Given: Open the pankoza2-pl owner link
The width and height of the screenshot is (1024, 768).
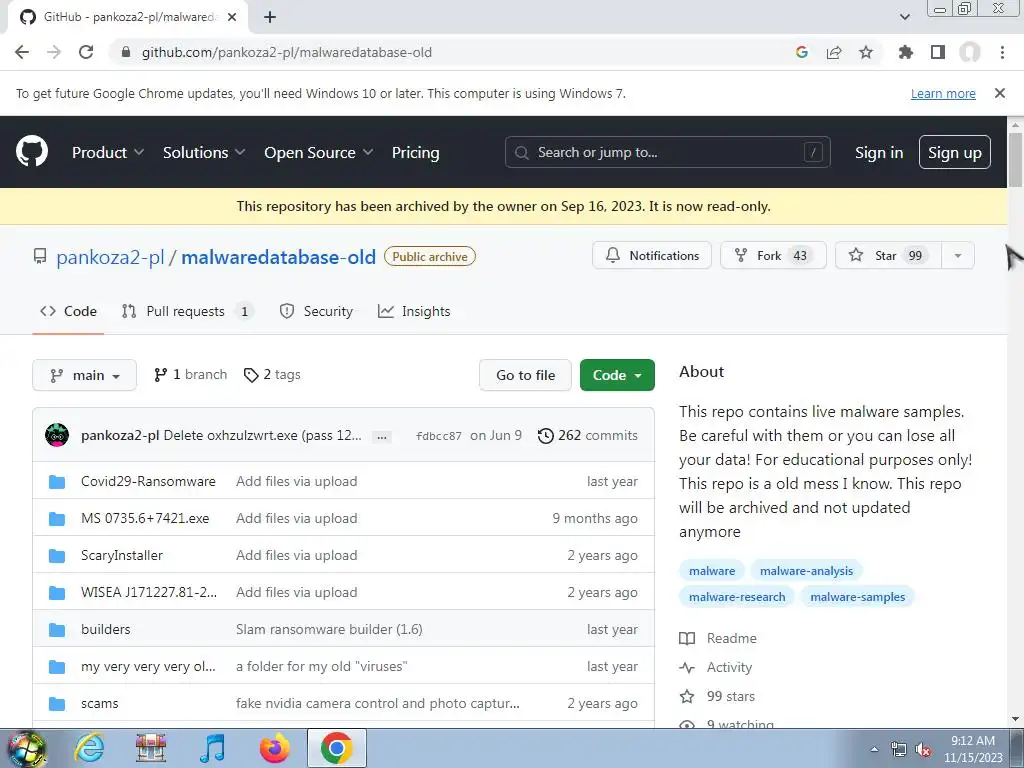Looking at the screenshot, I should point(110,257).
